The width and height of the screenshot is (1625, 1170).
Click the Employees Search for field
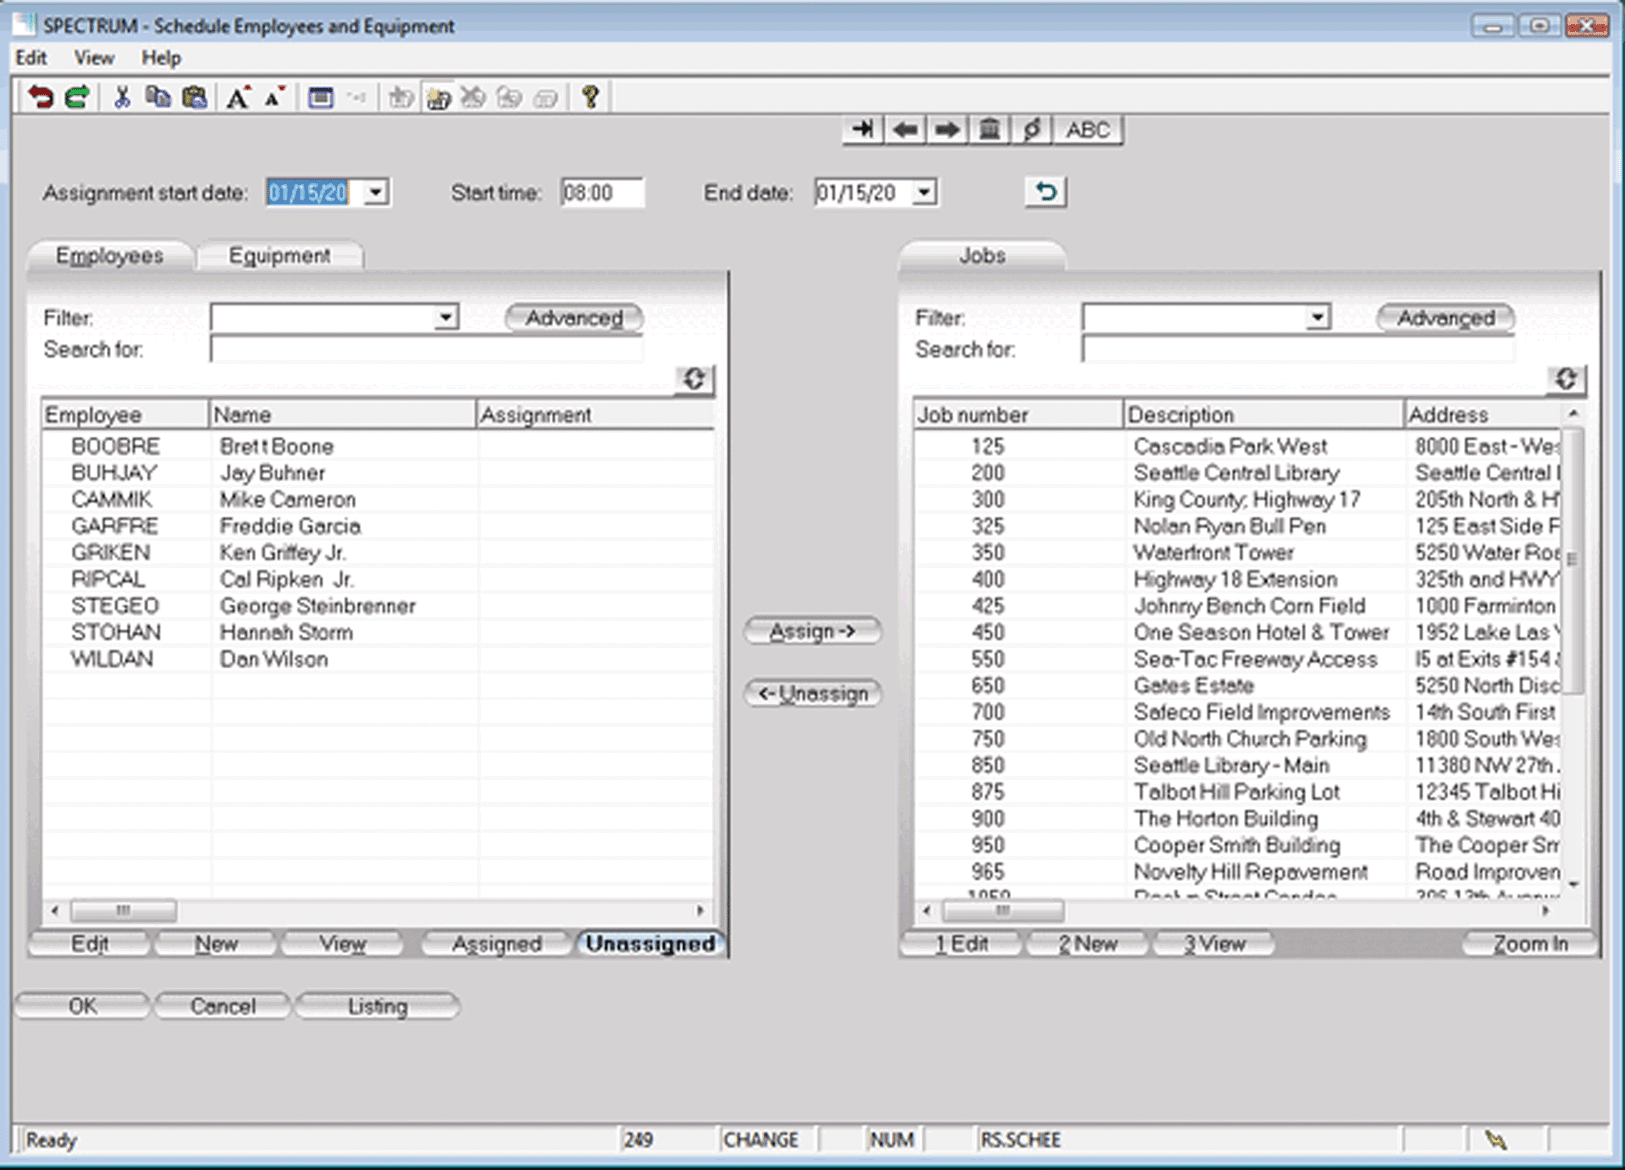(426, 349)
